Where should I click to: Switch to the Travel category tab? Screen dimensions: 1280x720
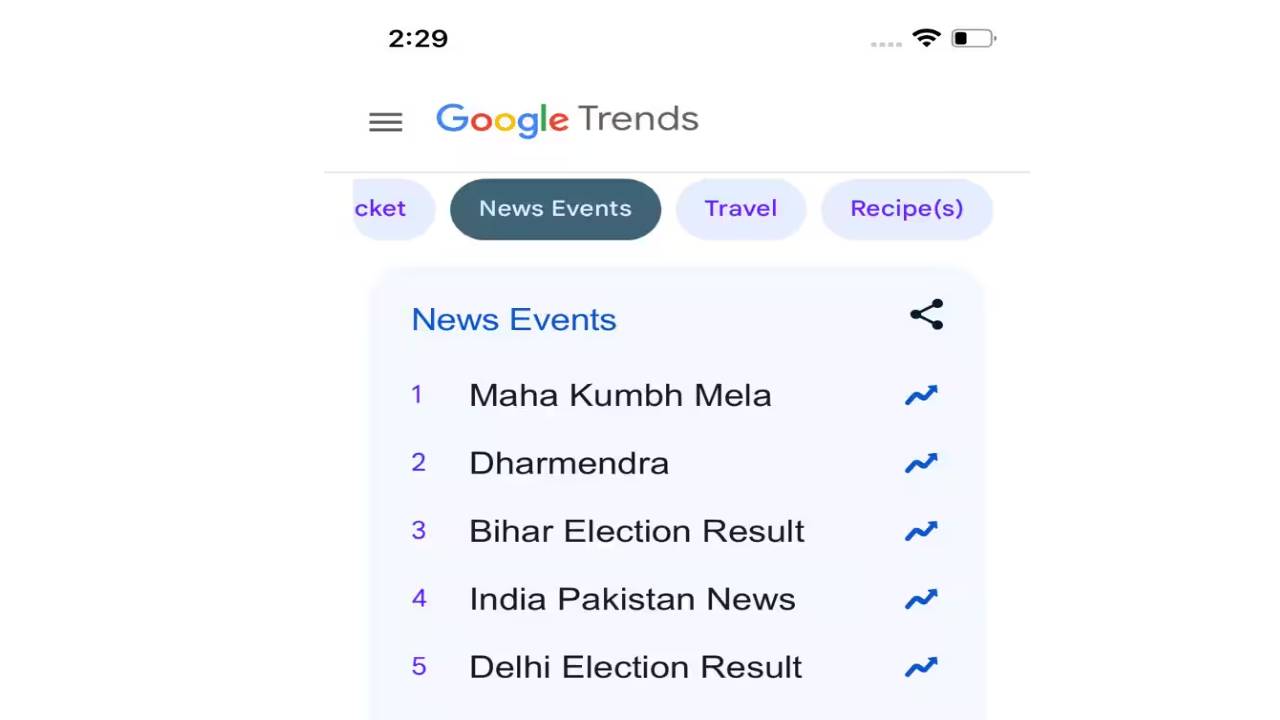coord(740,209)
